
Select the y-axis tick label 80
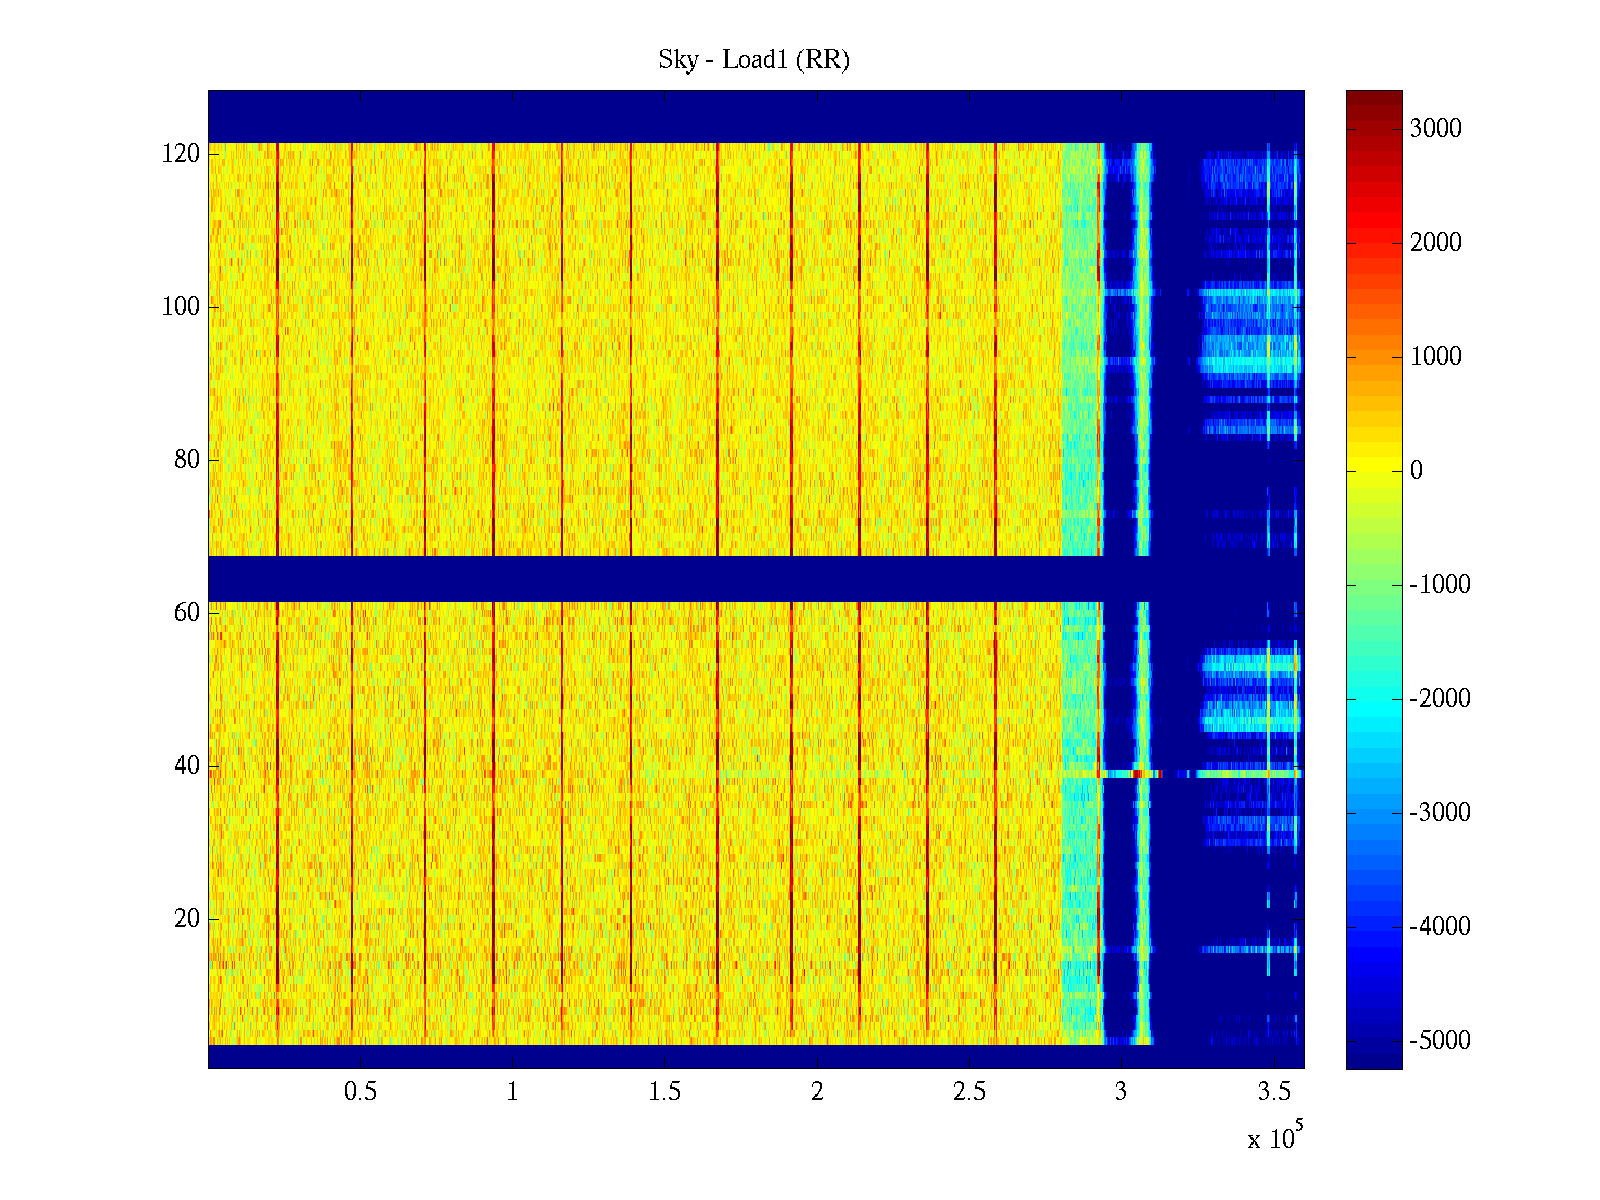(186, 460)
